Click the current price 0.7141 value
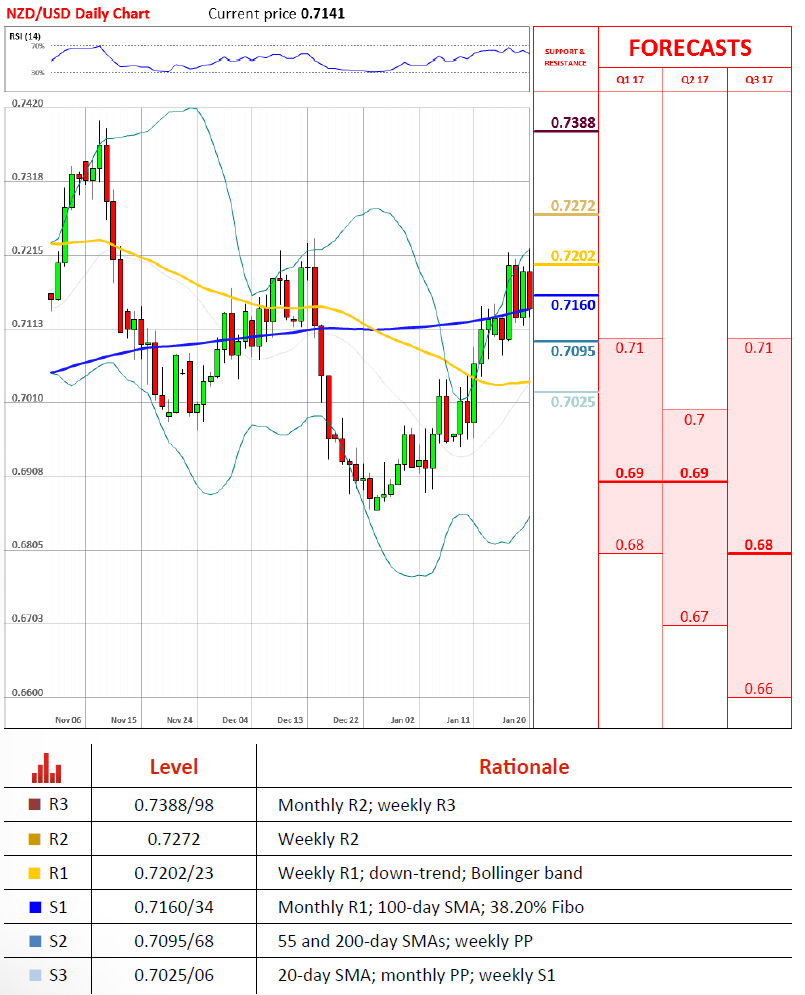The image size is (805, 995). point(323,13)
